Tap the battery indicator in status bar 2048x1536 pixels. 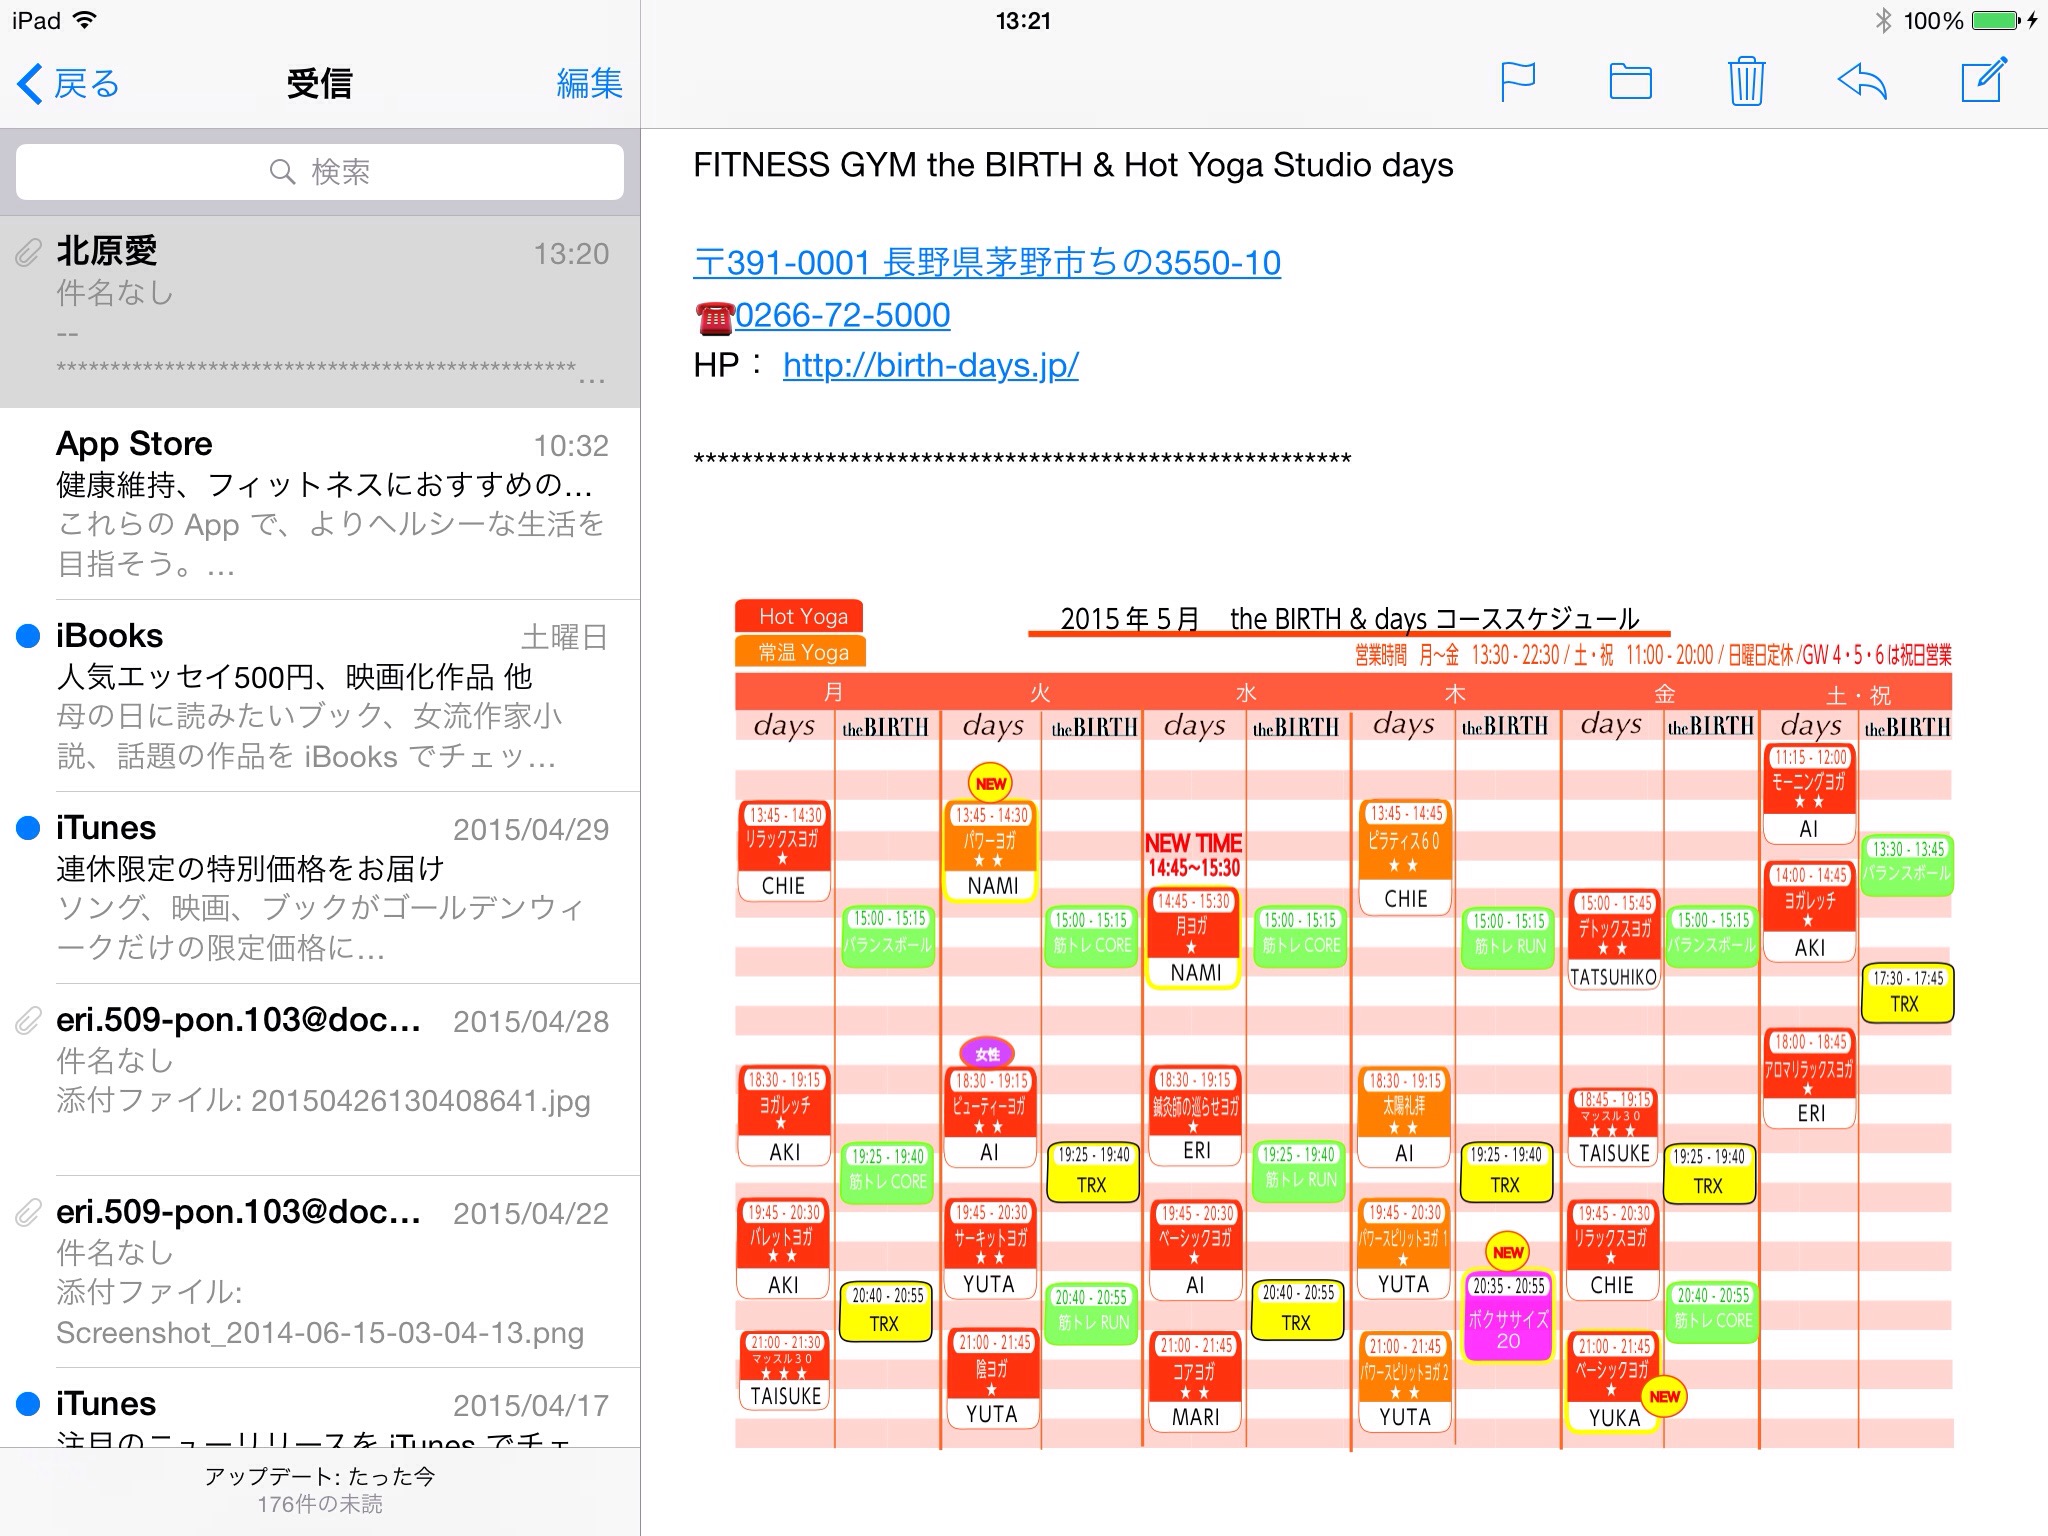point(1997,20)
